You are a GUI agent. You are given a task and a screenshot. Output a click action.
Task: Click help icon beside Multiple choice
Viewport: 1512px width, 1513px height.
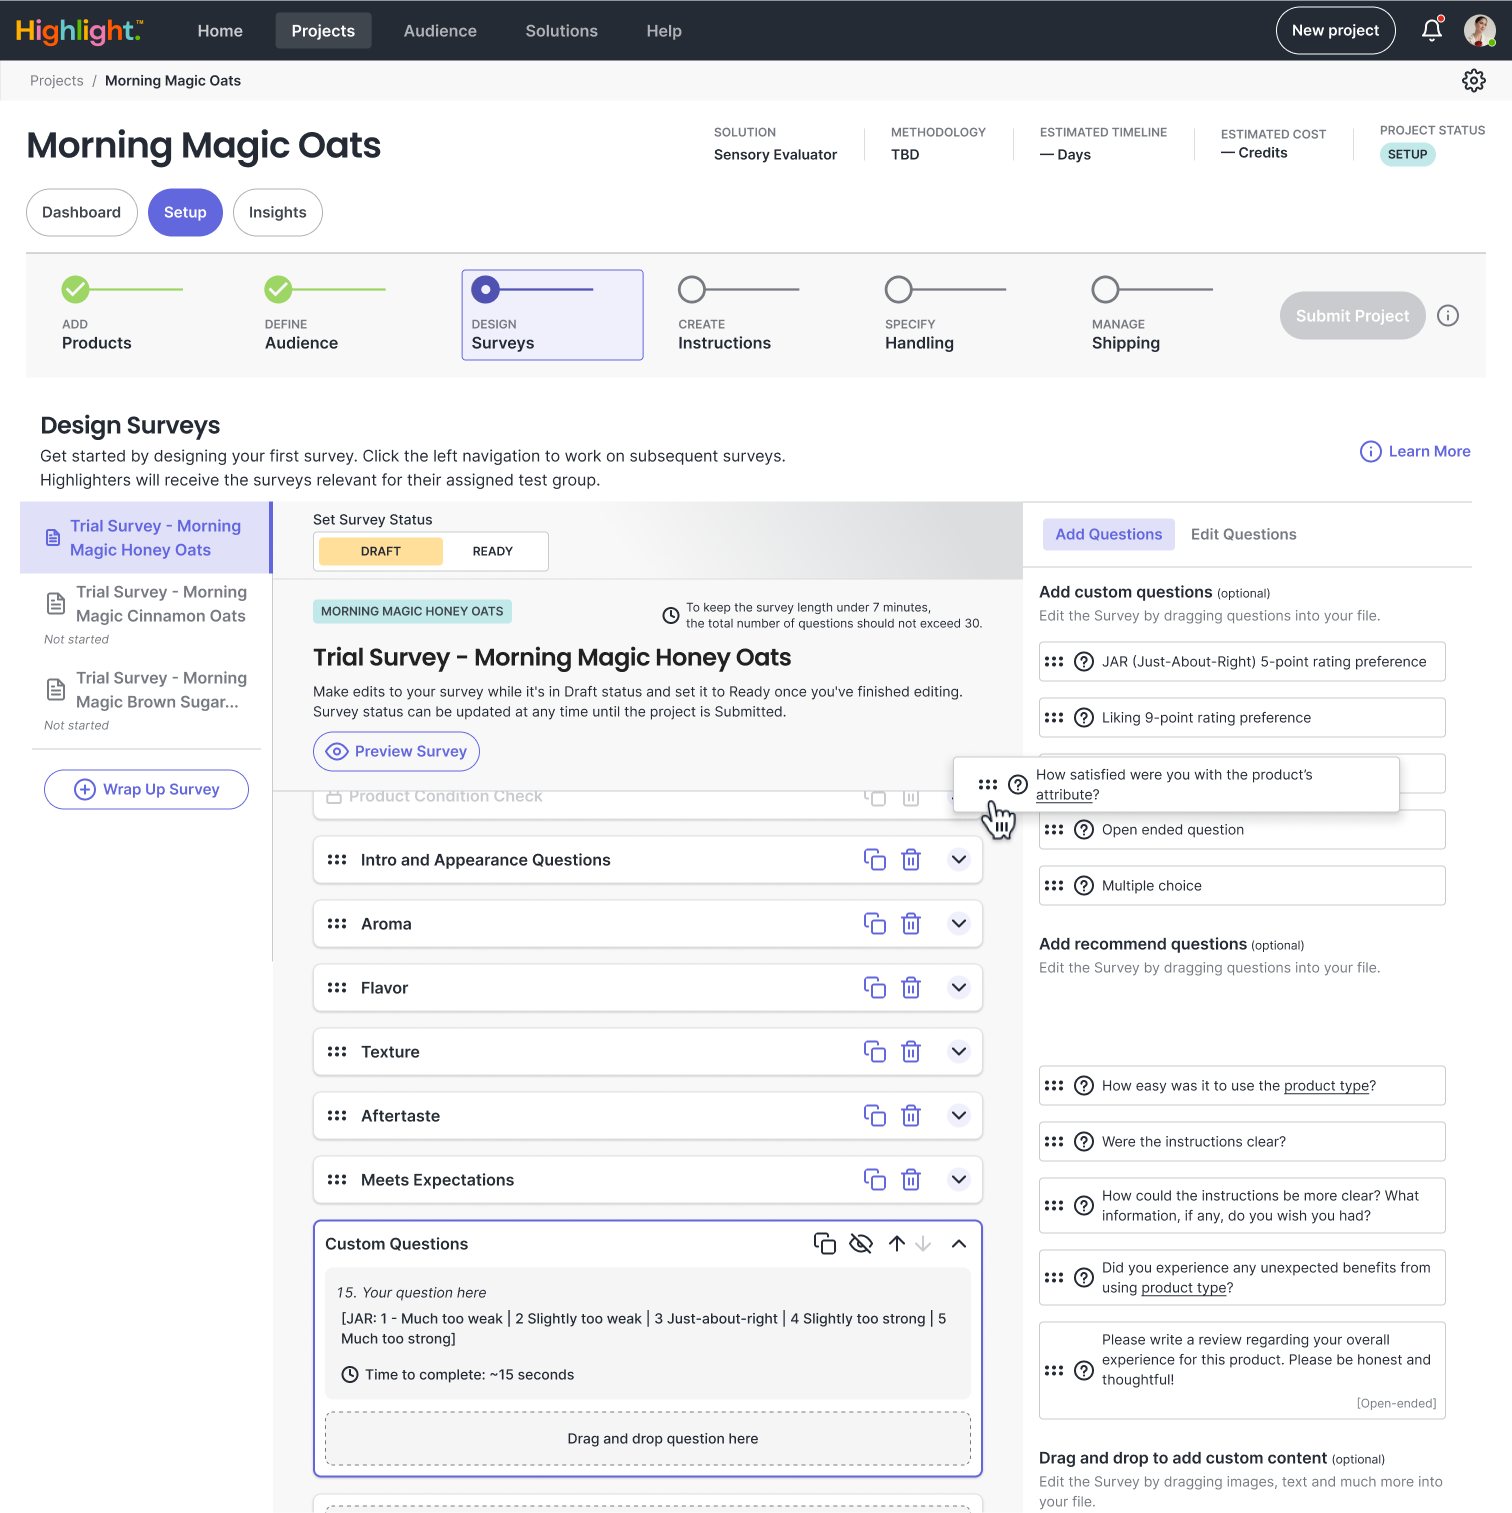(x=1083, y=886)
